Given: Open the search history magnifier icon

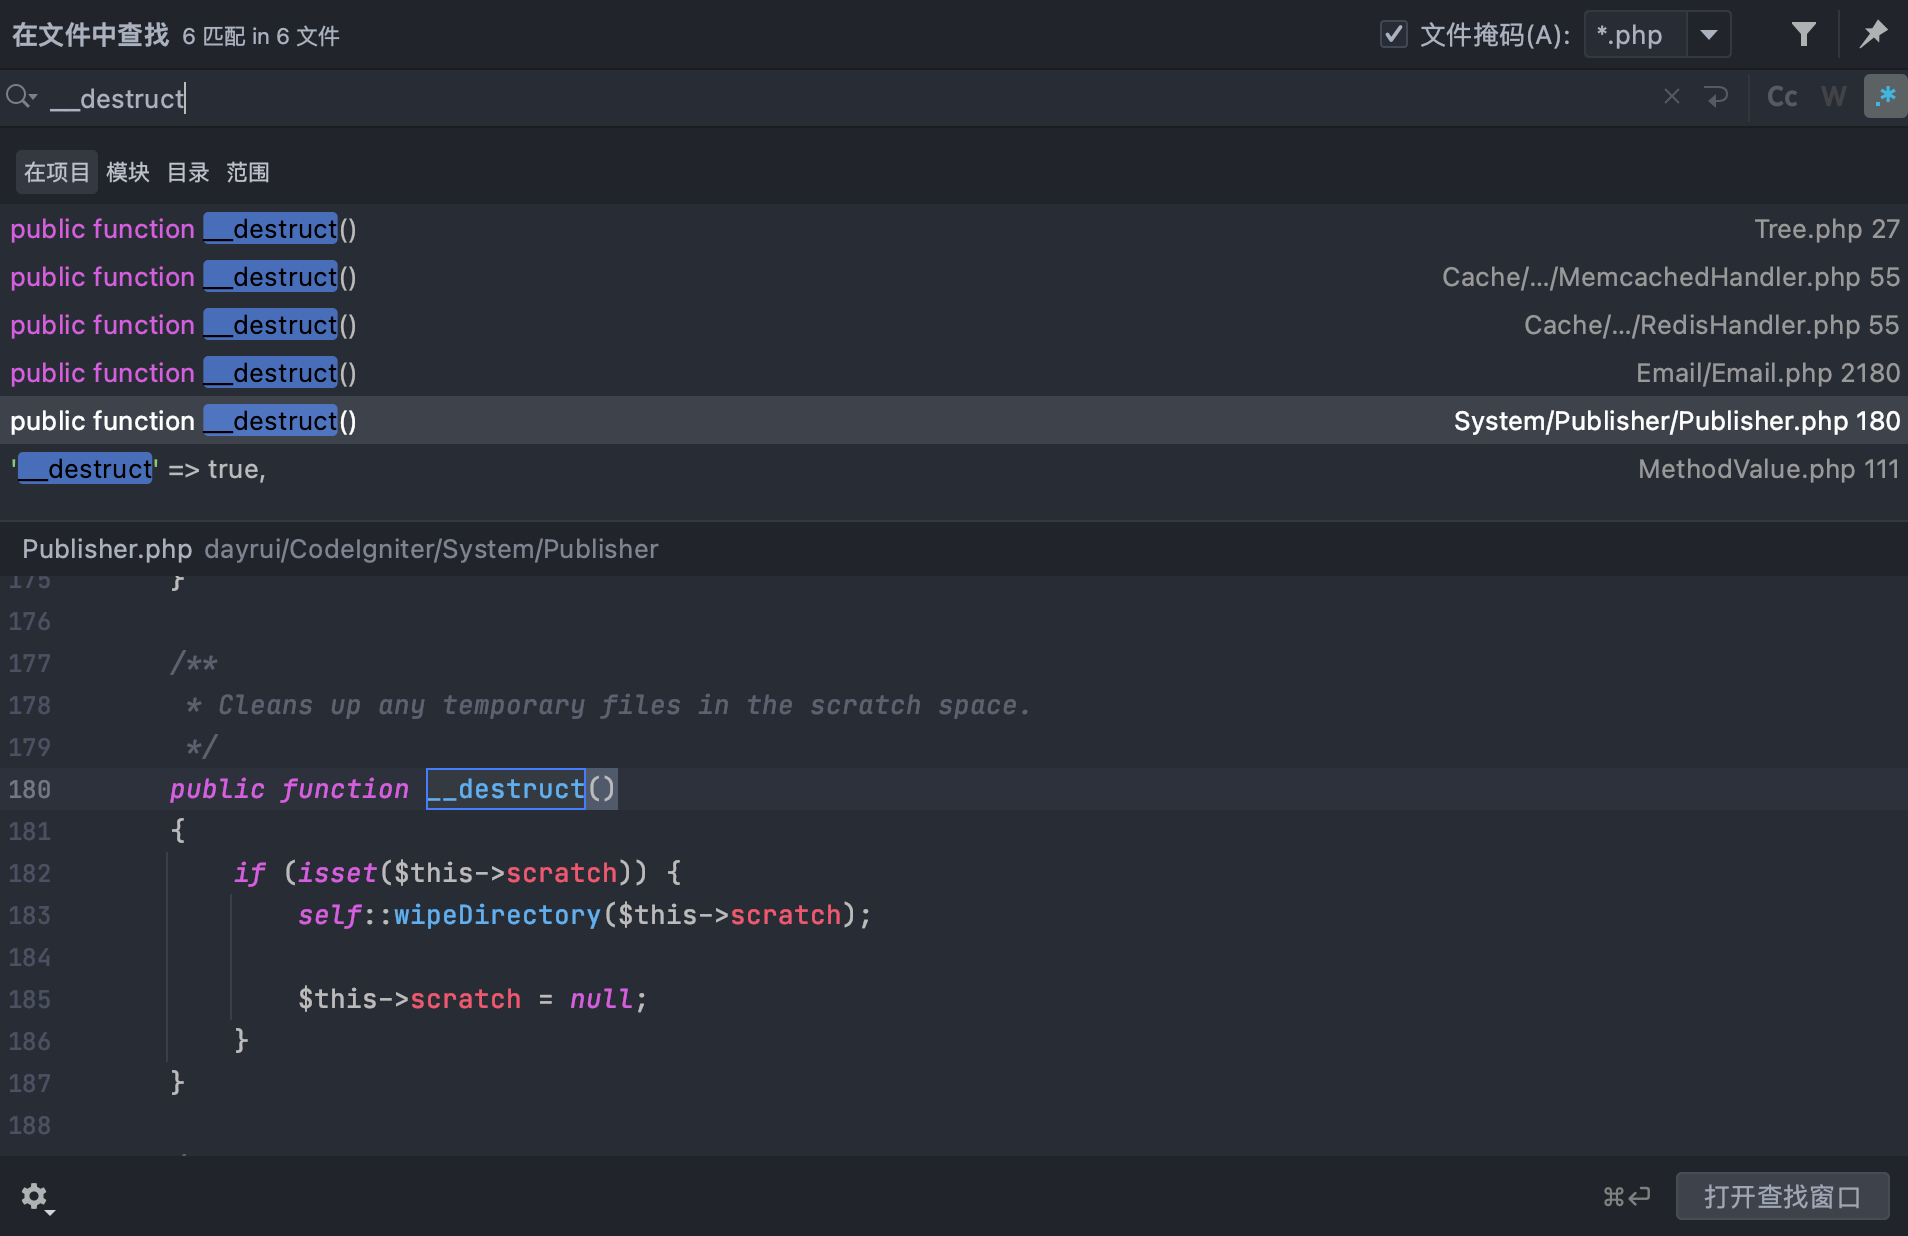Looking at the screenshot, I should (21, 97).
